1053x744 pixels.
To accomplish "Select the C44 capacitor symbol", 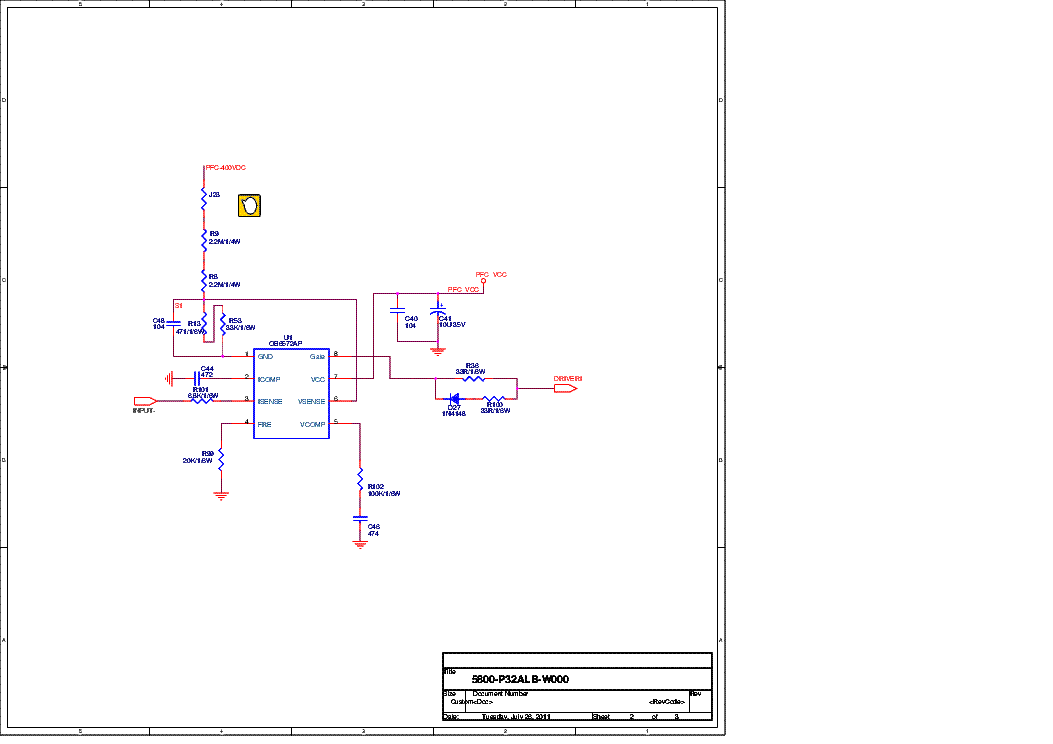I will pyautogui.click(x=197, y=379).
